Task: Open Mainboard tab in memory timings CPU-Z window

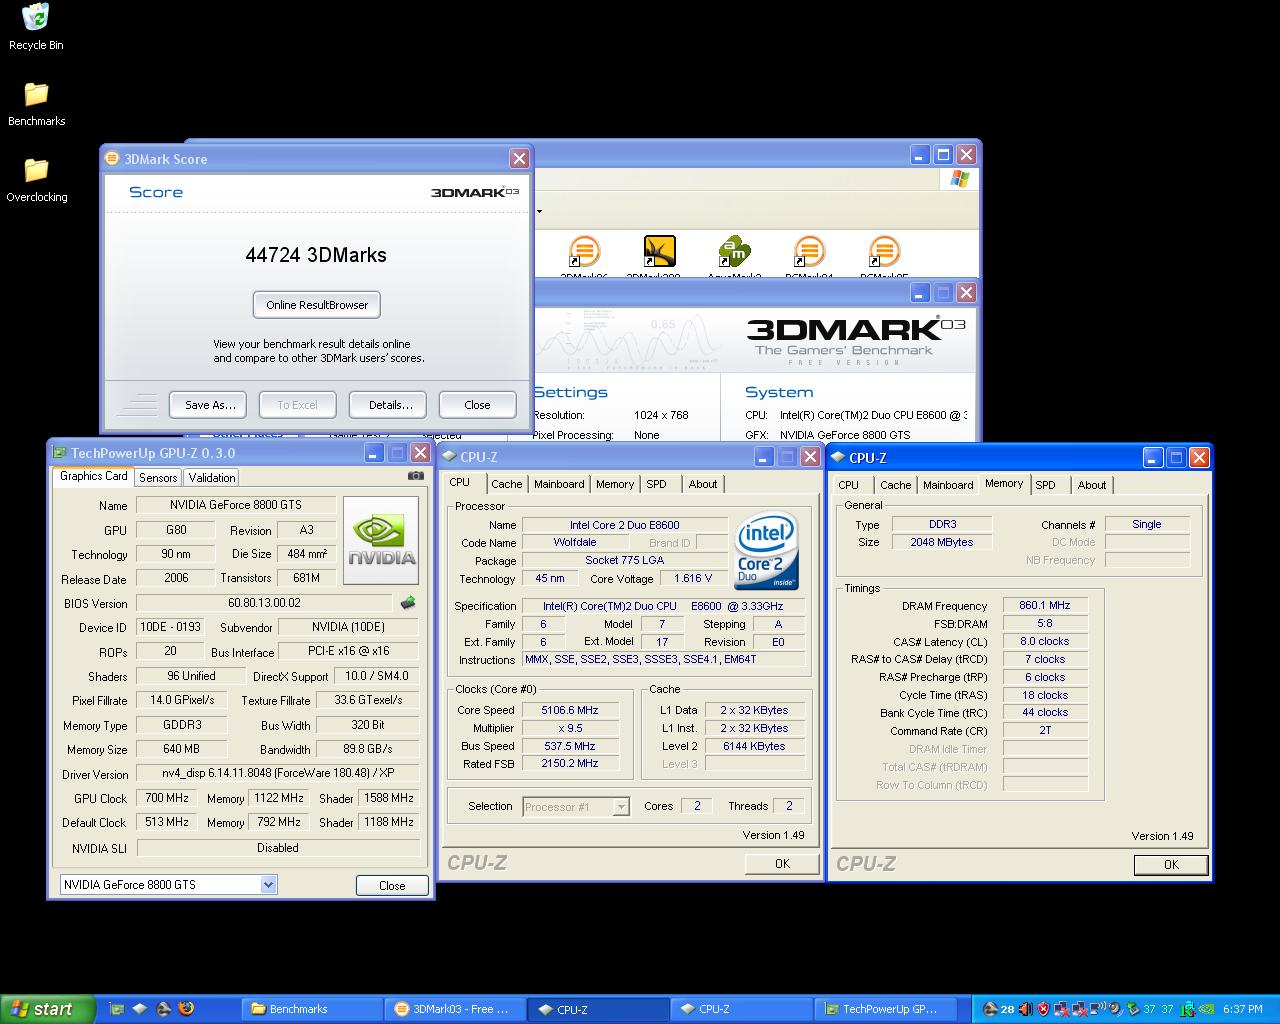Action: (948, 485)
